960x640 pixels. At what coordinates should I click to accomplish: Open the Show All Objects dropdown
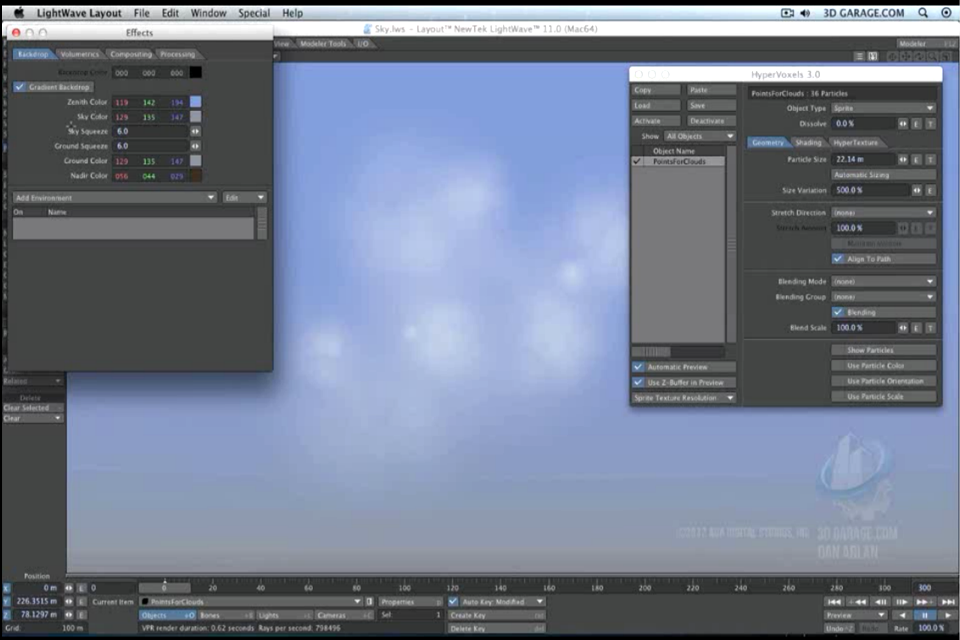pyautogui.click(x=700, y=136)
